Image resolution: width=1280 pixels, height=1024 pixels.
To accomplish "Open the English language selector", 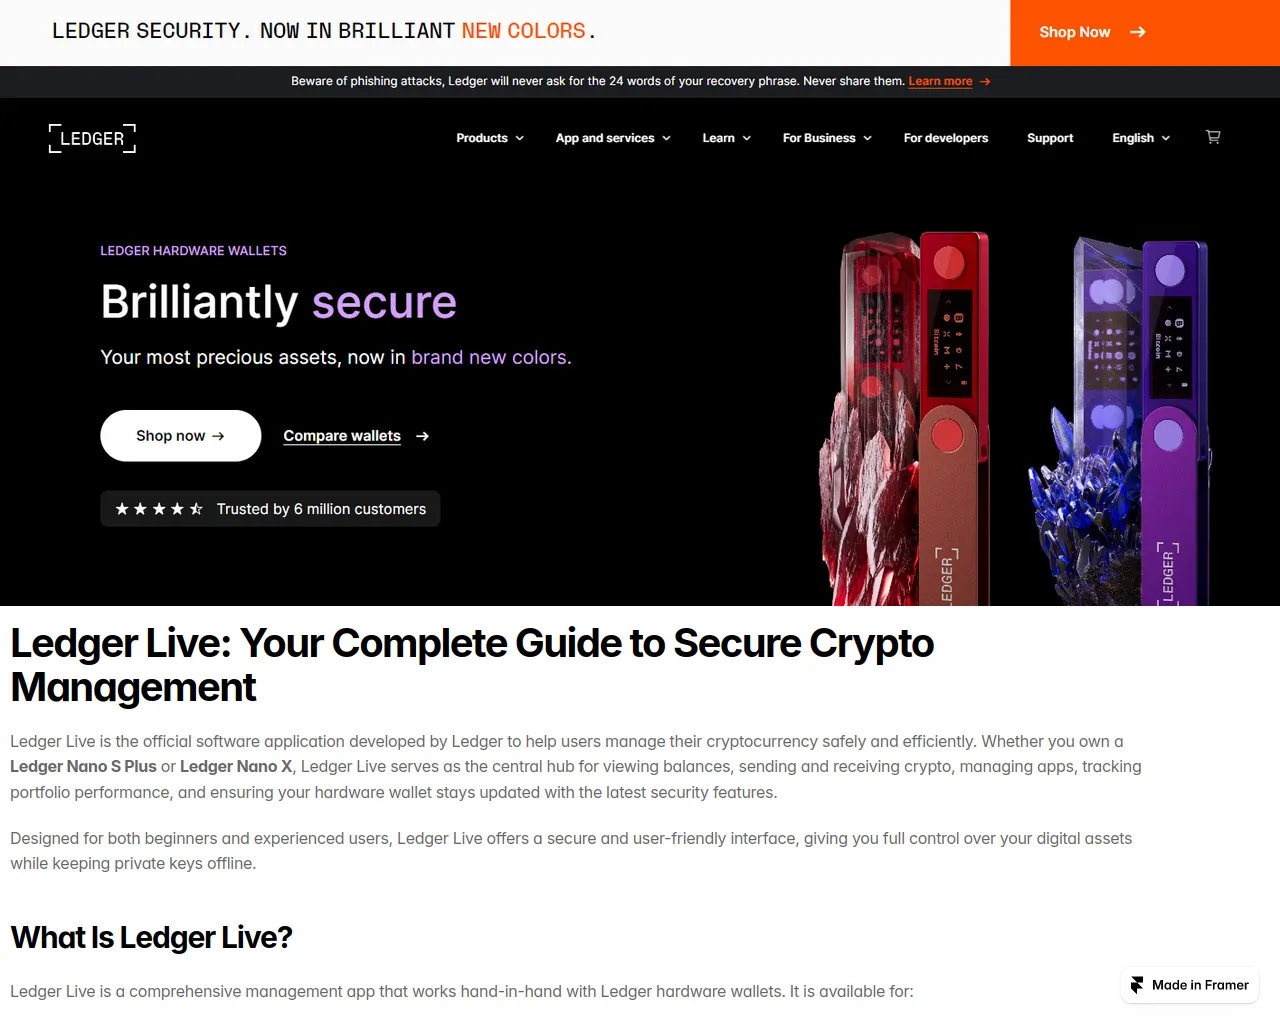I will tap(1141, 138).
